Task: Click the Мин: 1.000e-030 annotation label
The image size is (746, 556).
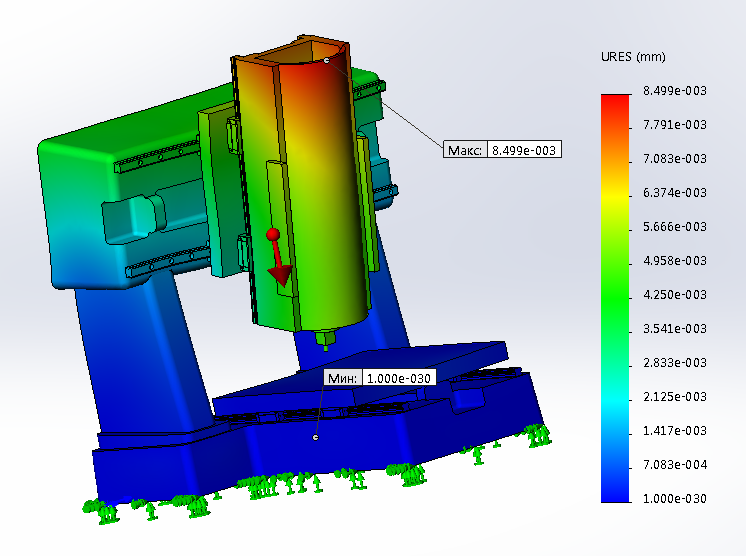Action: [x=380, y=378]
